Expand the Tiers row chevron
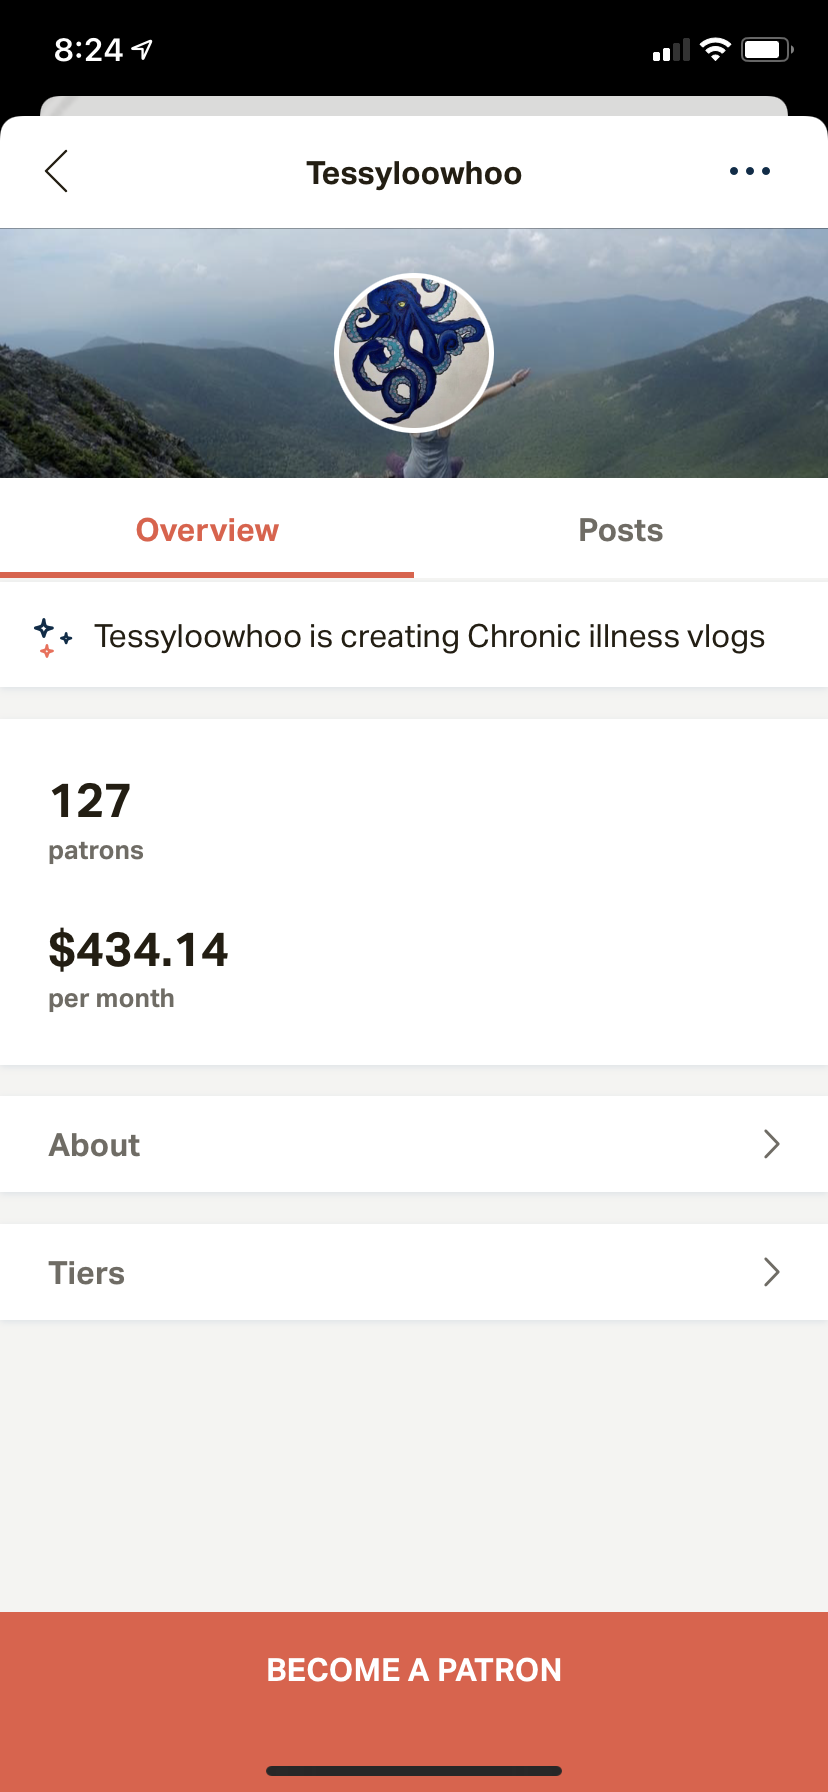This screenshot has height=1792, width=828. [x=771, y=1272]
